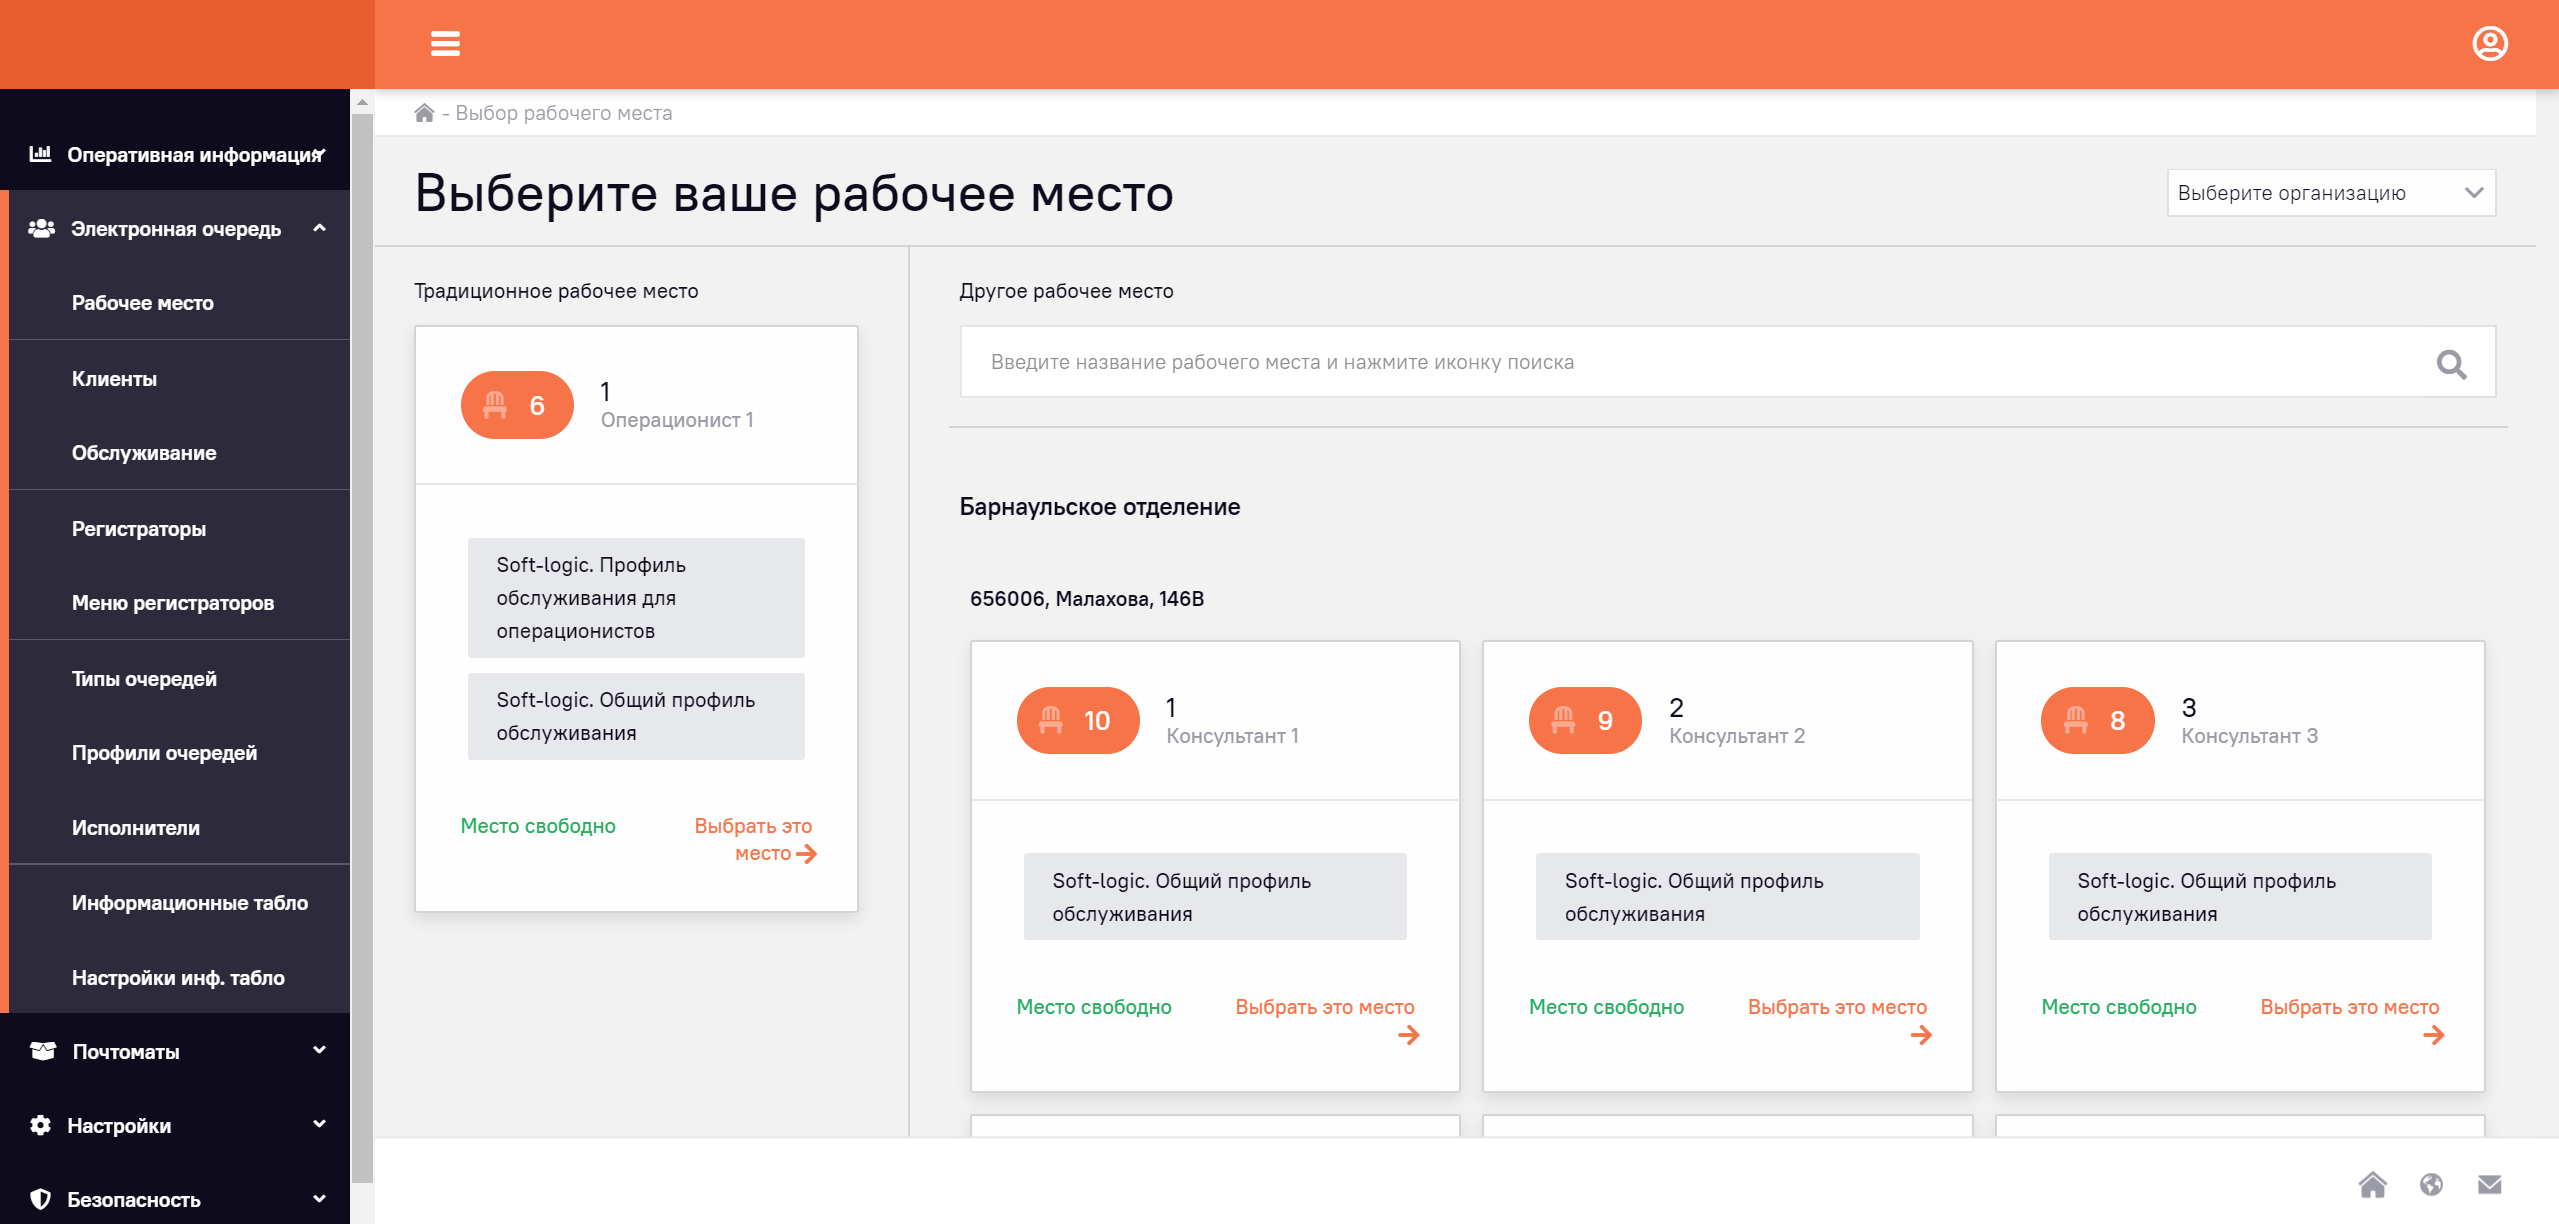Image resolution: width=2559 pixels, height=1224 pixels.
Task: Click the Барнаульское отделение heading
Action: tap(1099, 507)
